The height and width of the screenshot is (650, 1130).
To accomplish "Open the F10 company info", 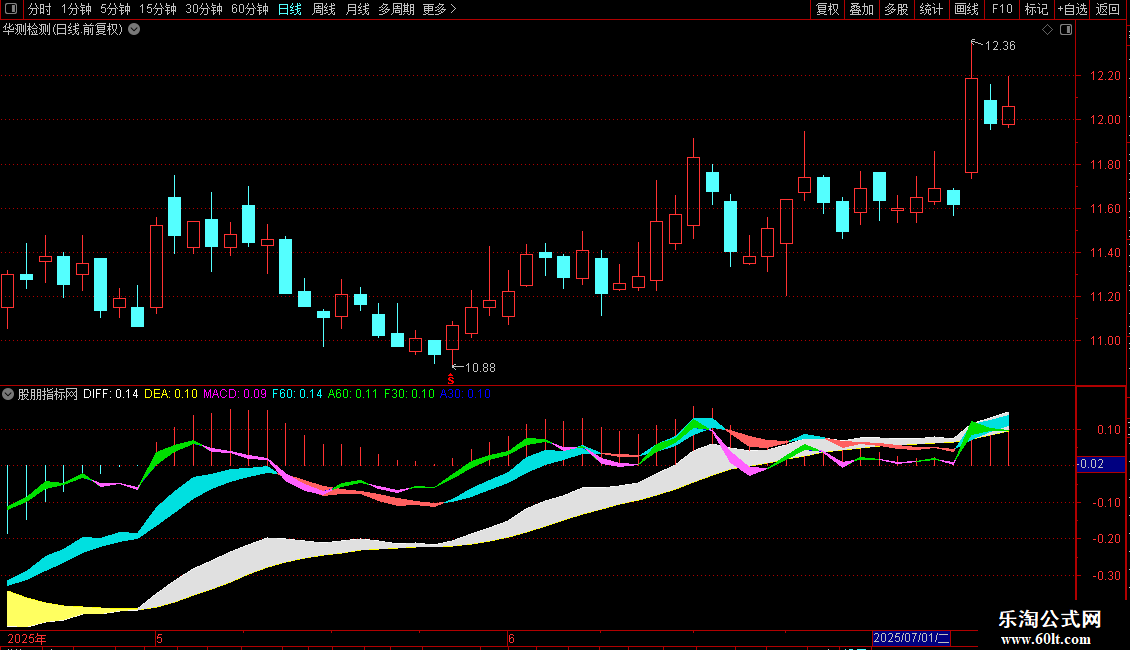I will coord(1002,9).
